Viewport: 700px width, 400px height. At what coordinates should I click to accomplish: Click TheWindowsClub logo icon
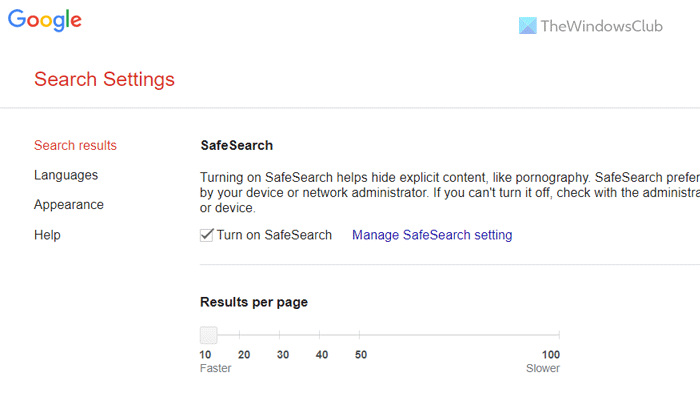coord(527,27)
